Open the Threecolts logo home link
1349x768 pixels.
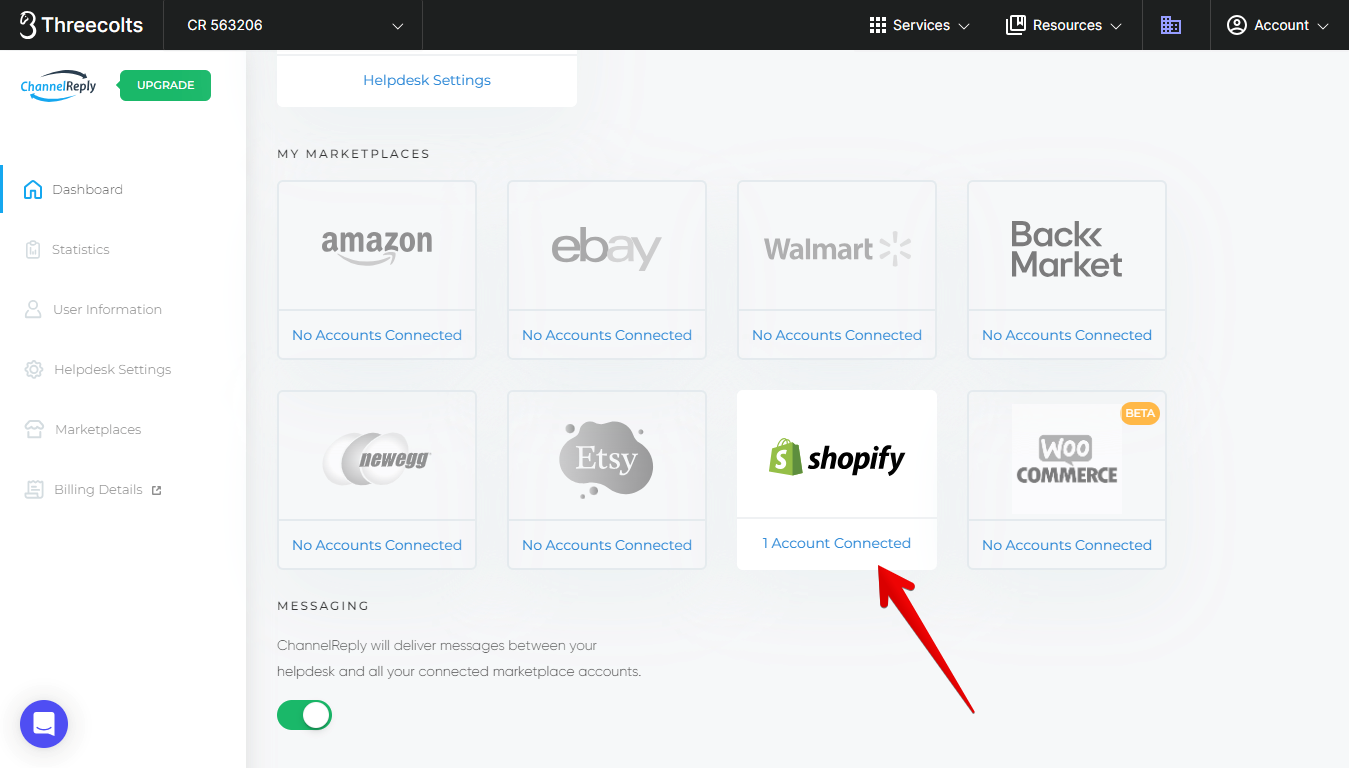(81, 25)
